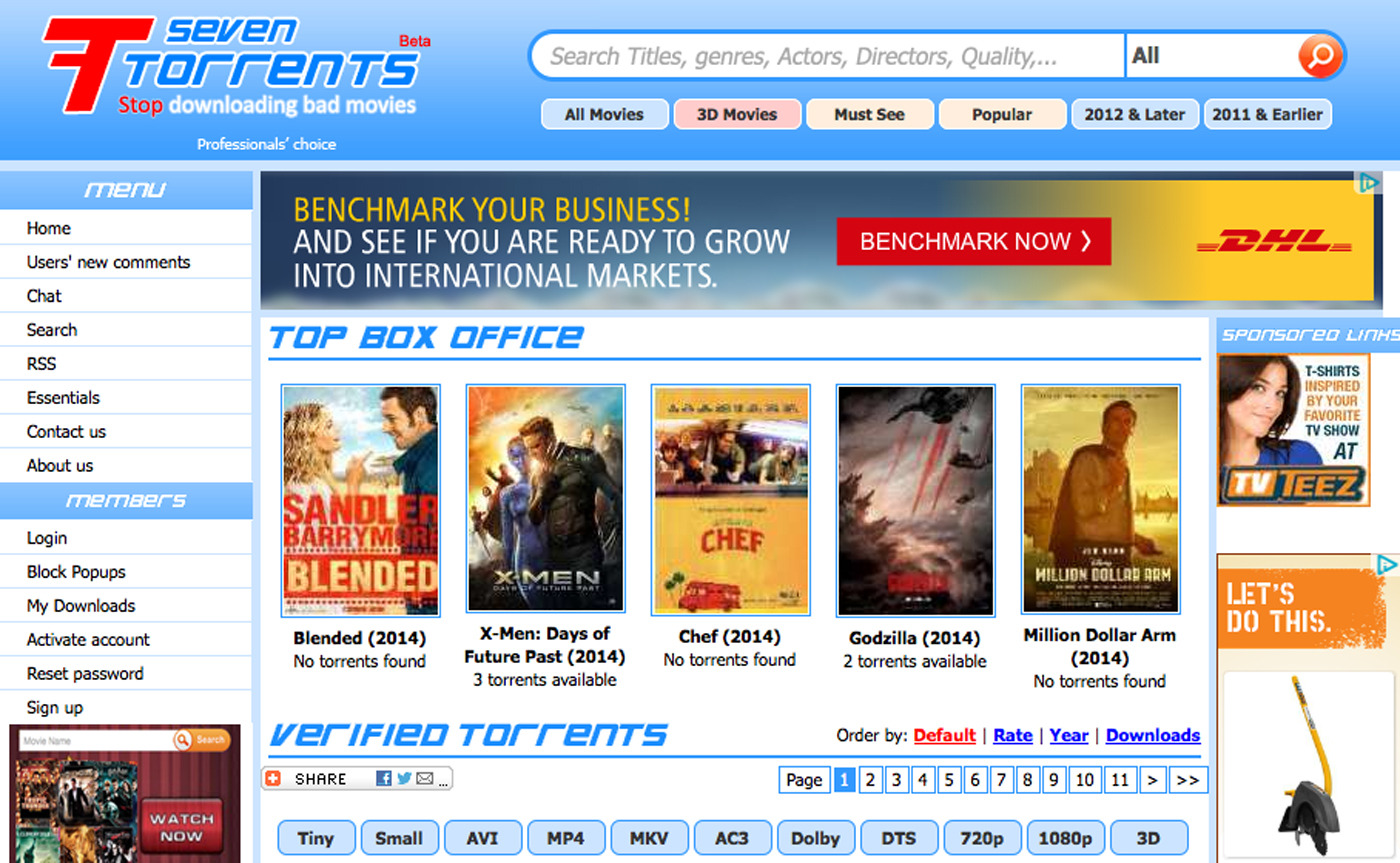Sort verified torrents by Downloads

pyautogui.click(x=1152, y=736)
